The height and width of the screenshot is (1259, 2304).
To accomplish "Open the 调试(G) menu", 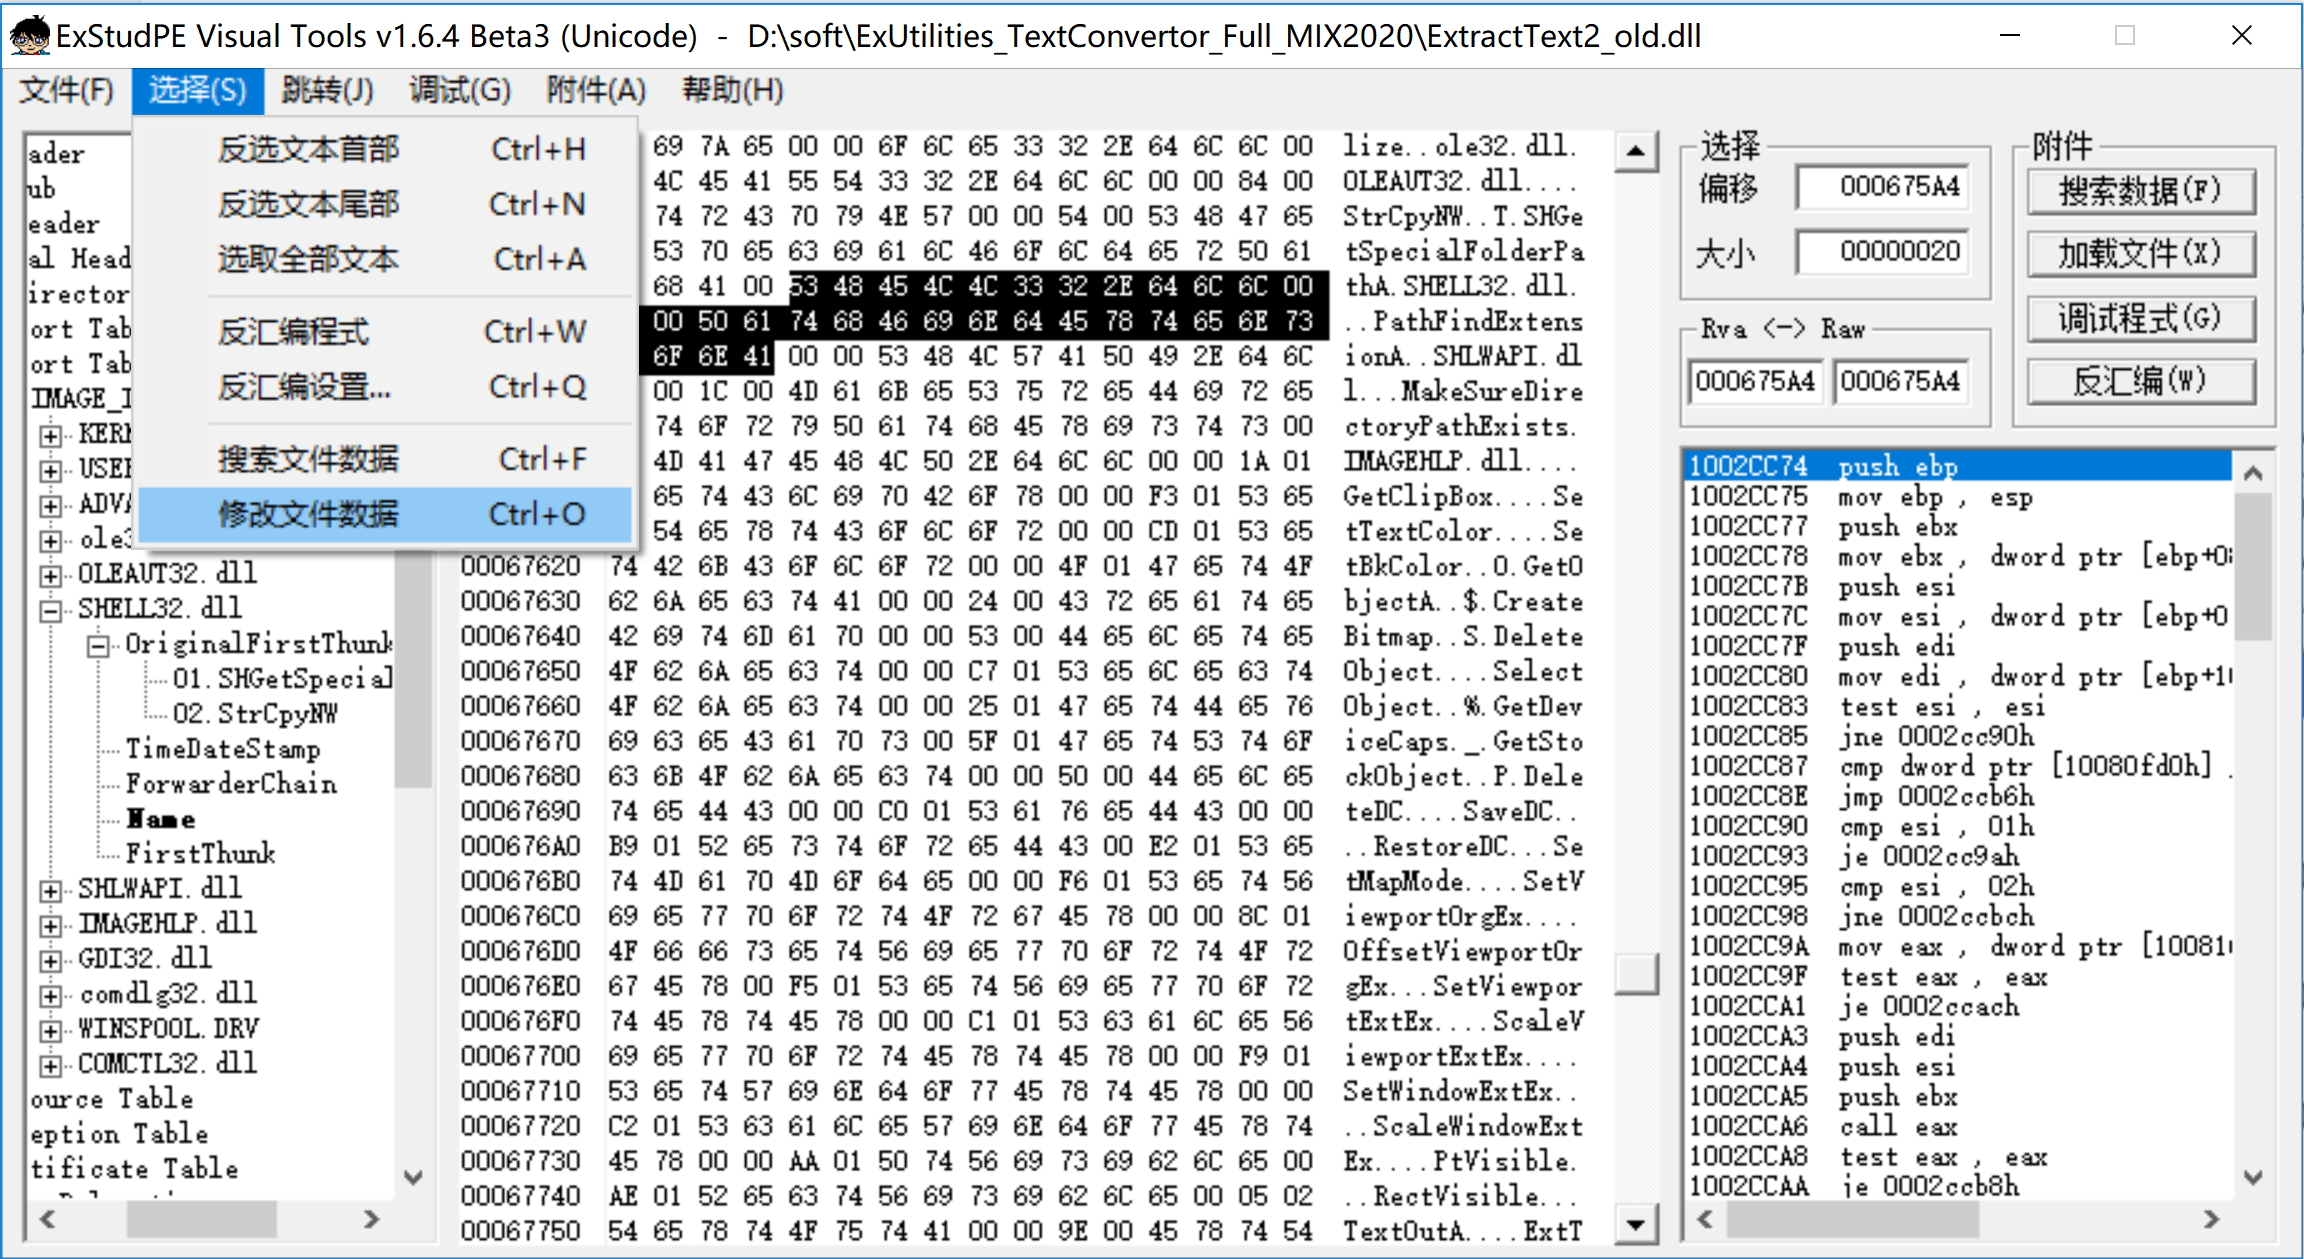I will pos(459,90).
